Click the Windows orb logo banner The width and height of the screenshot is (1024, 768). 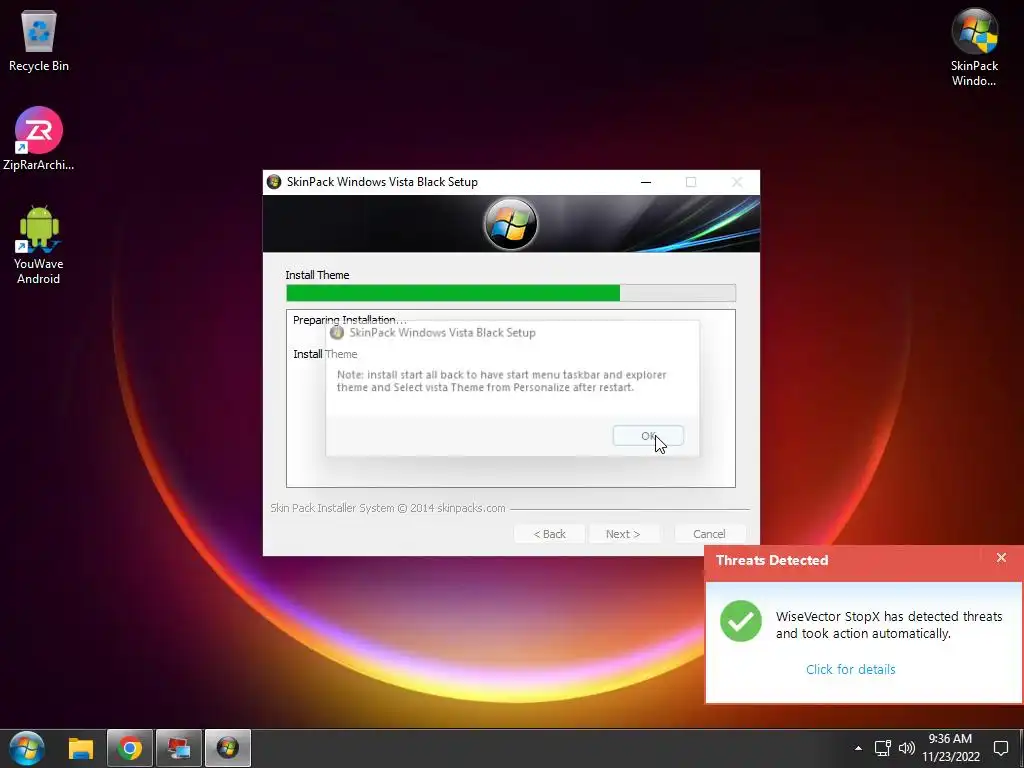click(511, 223)
